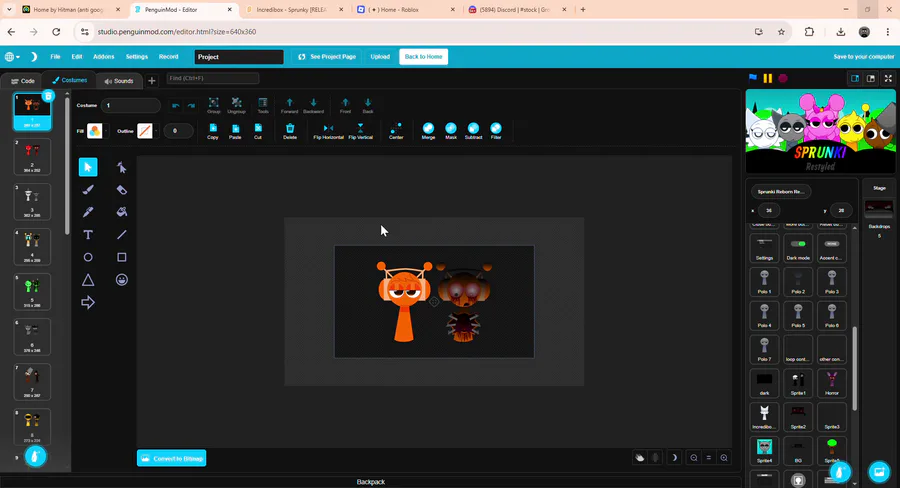Click See Project Page
Screen dimensions: 900x488
tap(327, 57)
